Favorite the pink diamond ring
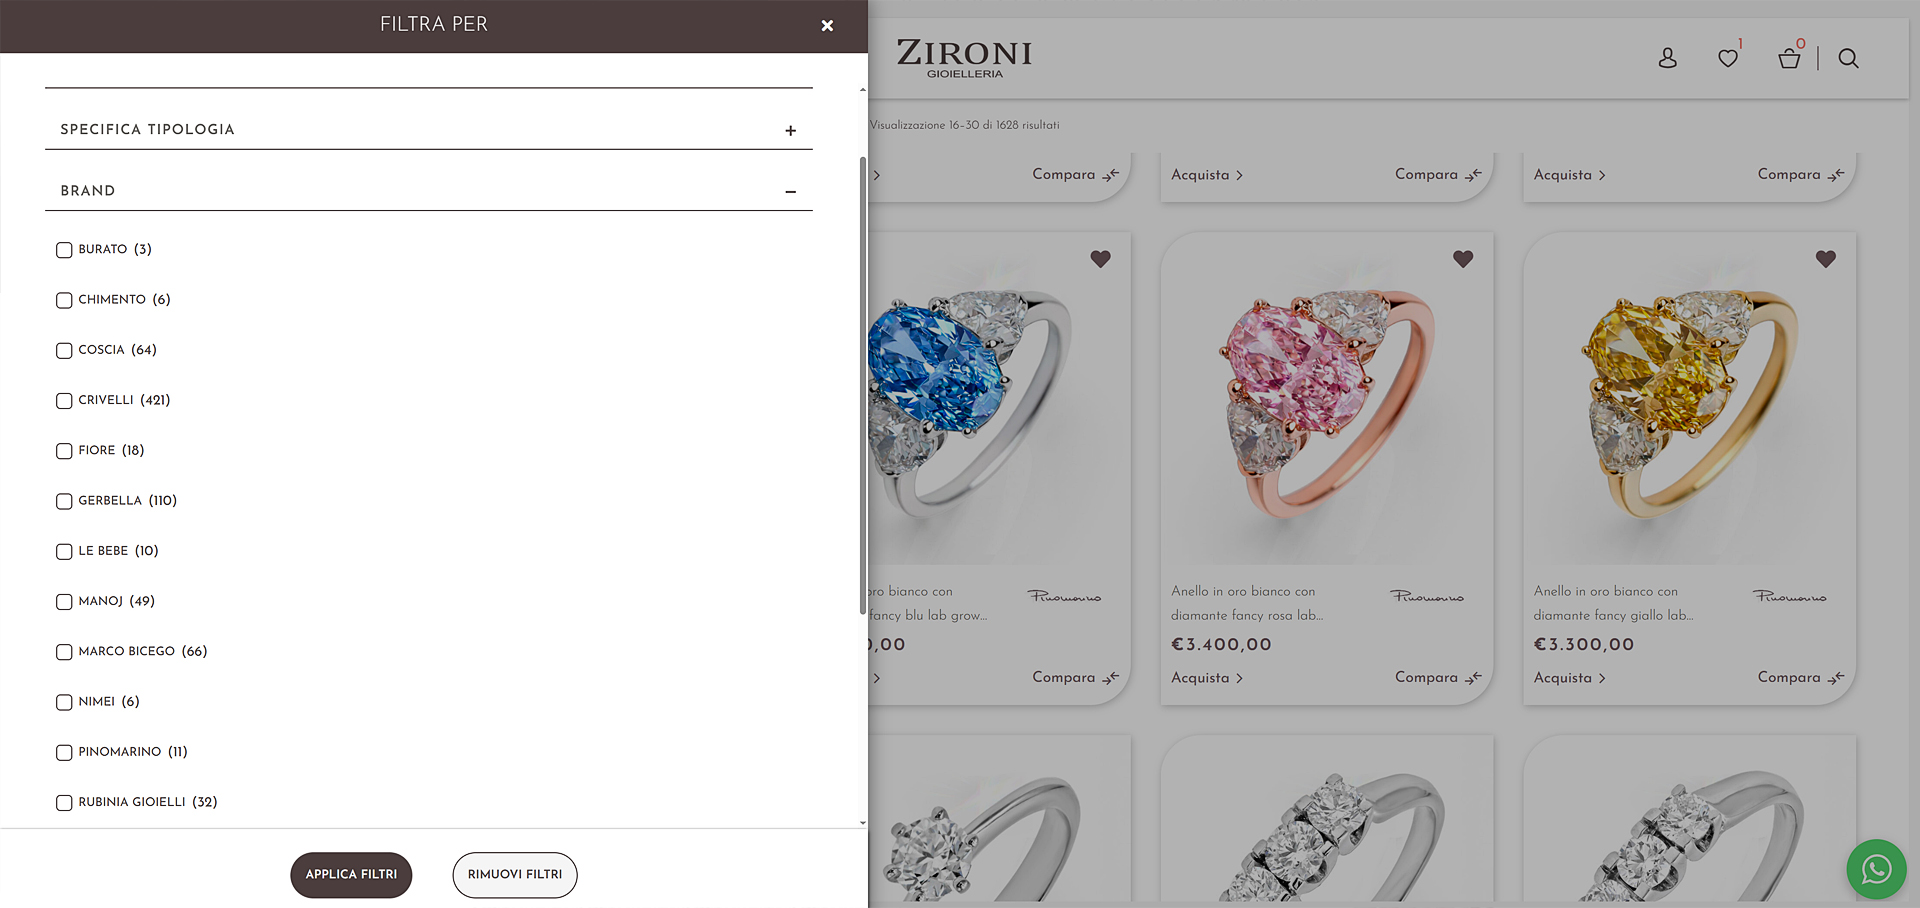The height and width of the screenshot is (908, 1920). 1463,259
